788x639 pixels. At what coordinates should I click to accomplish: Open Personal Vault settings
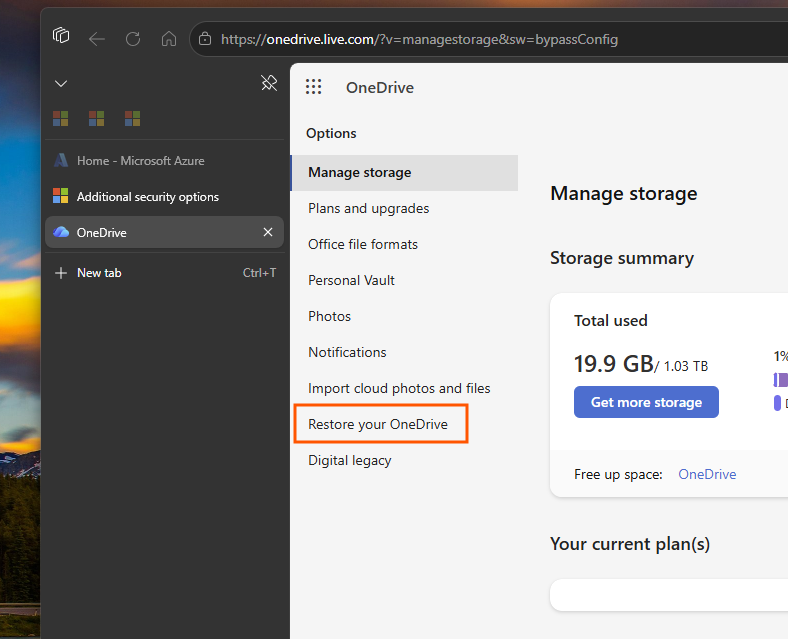pos(351,280)
